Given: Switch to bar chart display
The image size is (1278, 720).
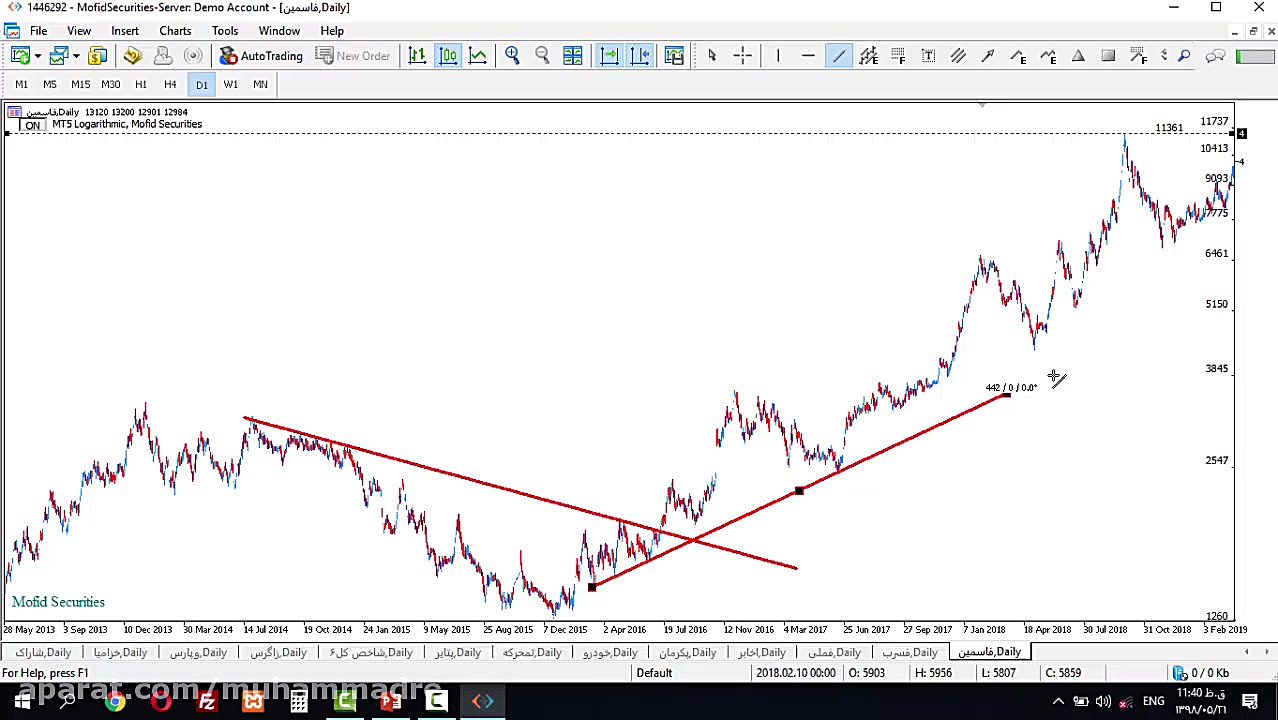Looking at the screenshot, I should pos(417,56).
